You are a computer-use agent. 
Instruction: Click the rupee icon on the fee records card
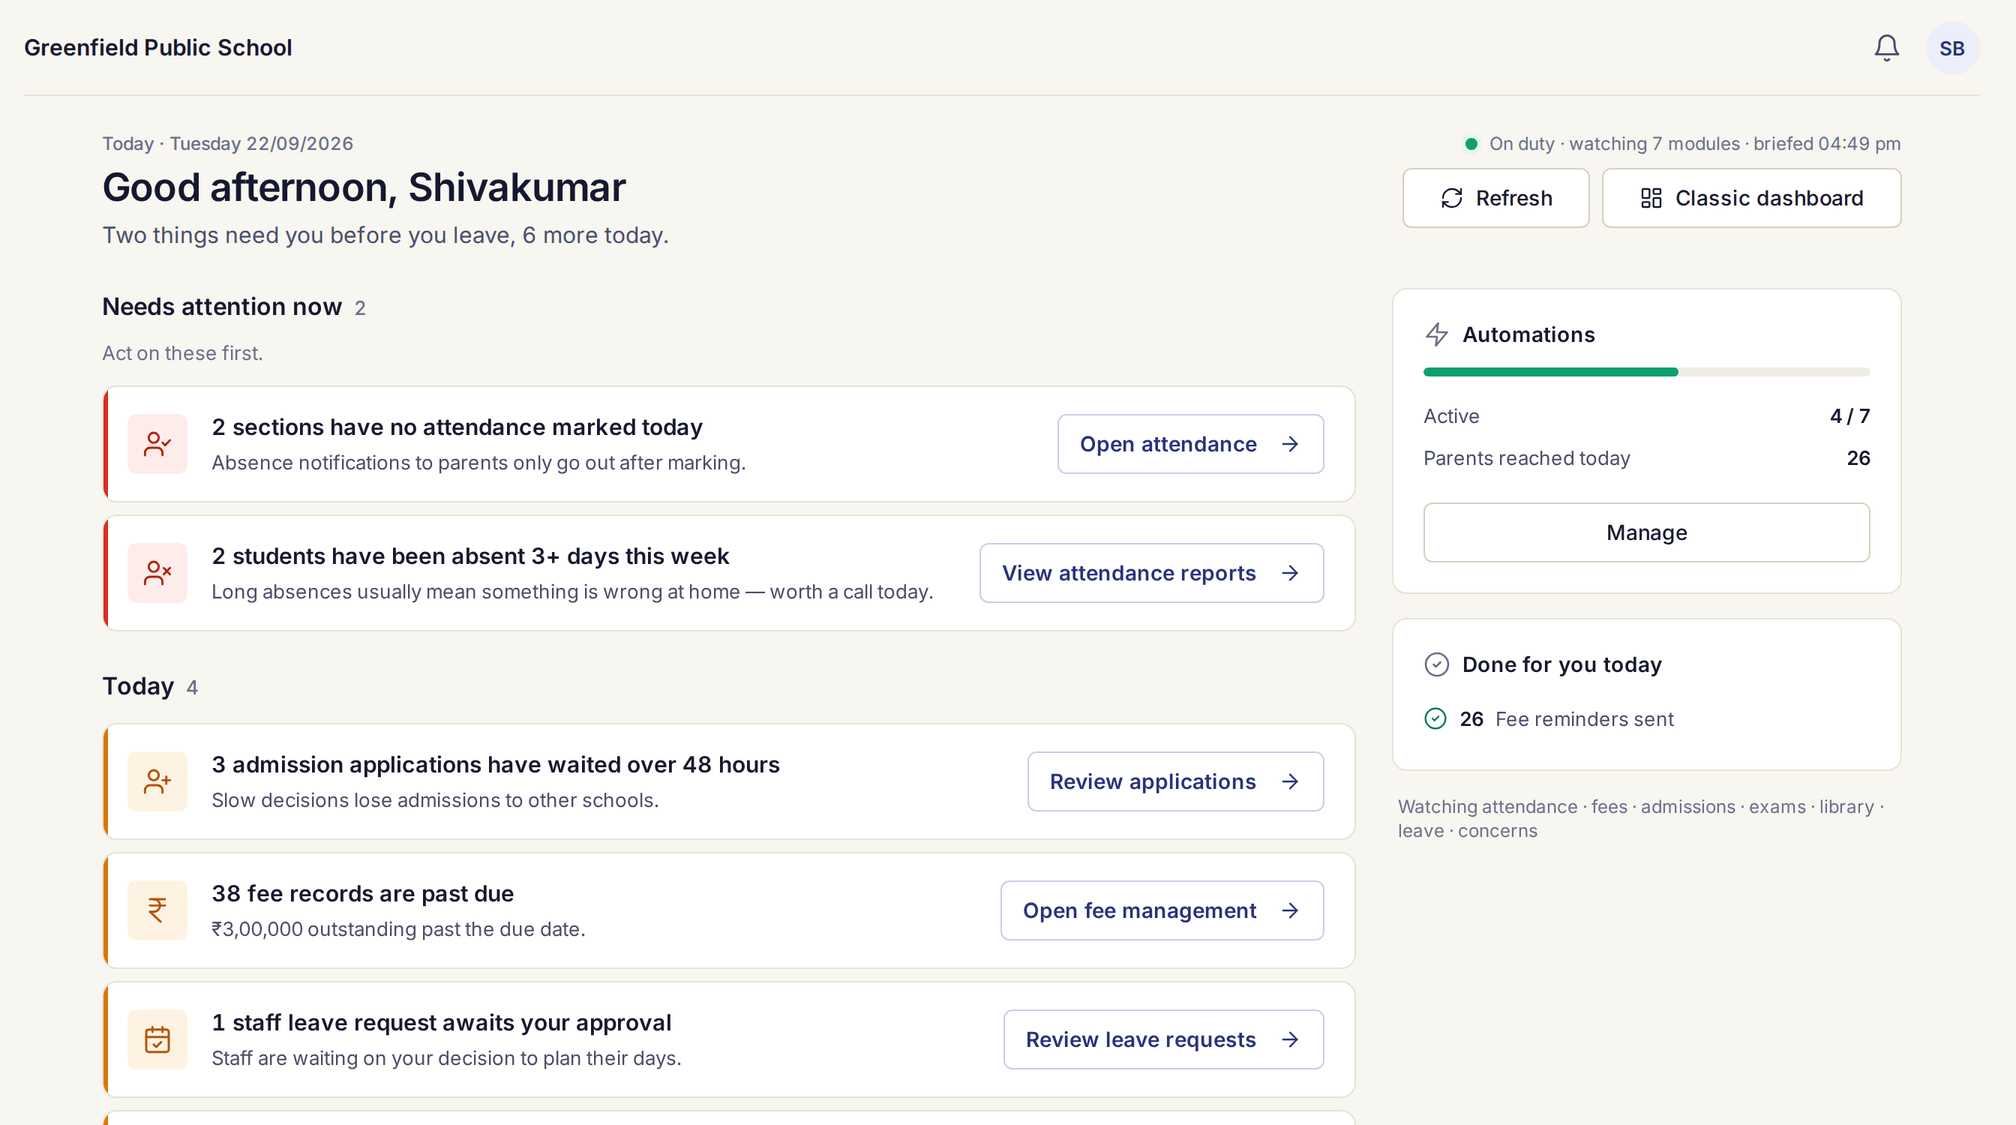click(x=157, y=910)
